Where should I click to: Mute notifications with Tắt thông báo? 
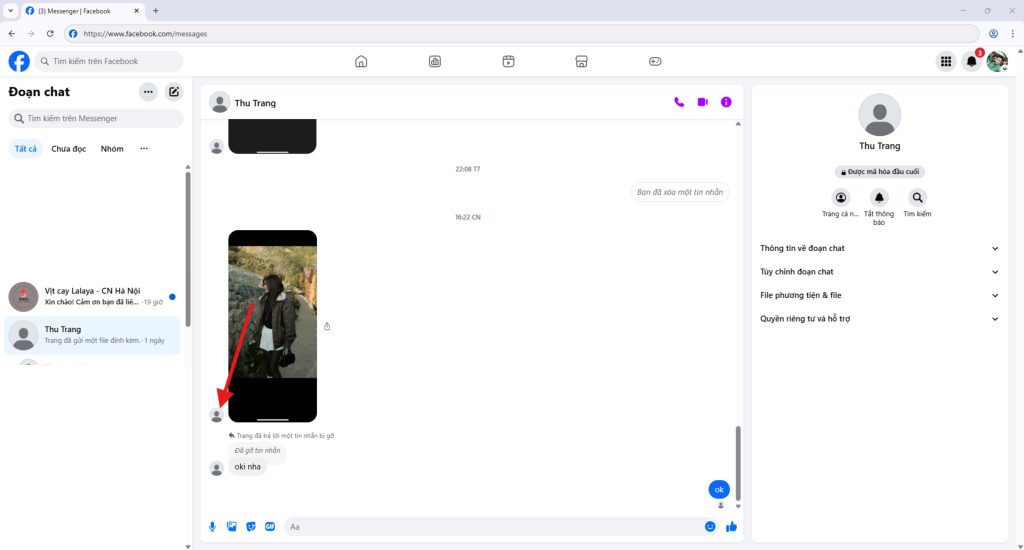(878, 198)
